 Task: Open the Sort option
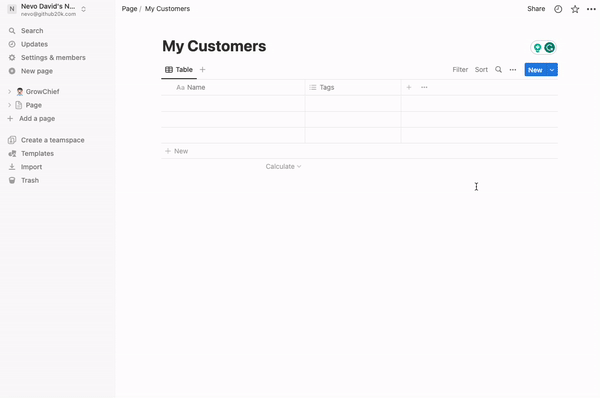[481, 70]
